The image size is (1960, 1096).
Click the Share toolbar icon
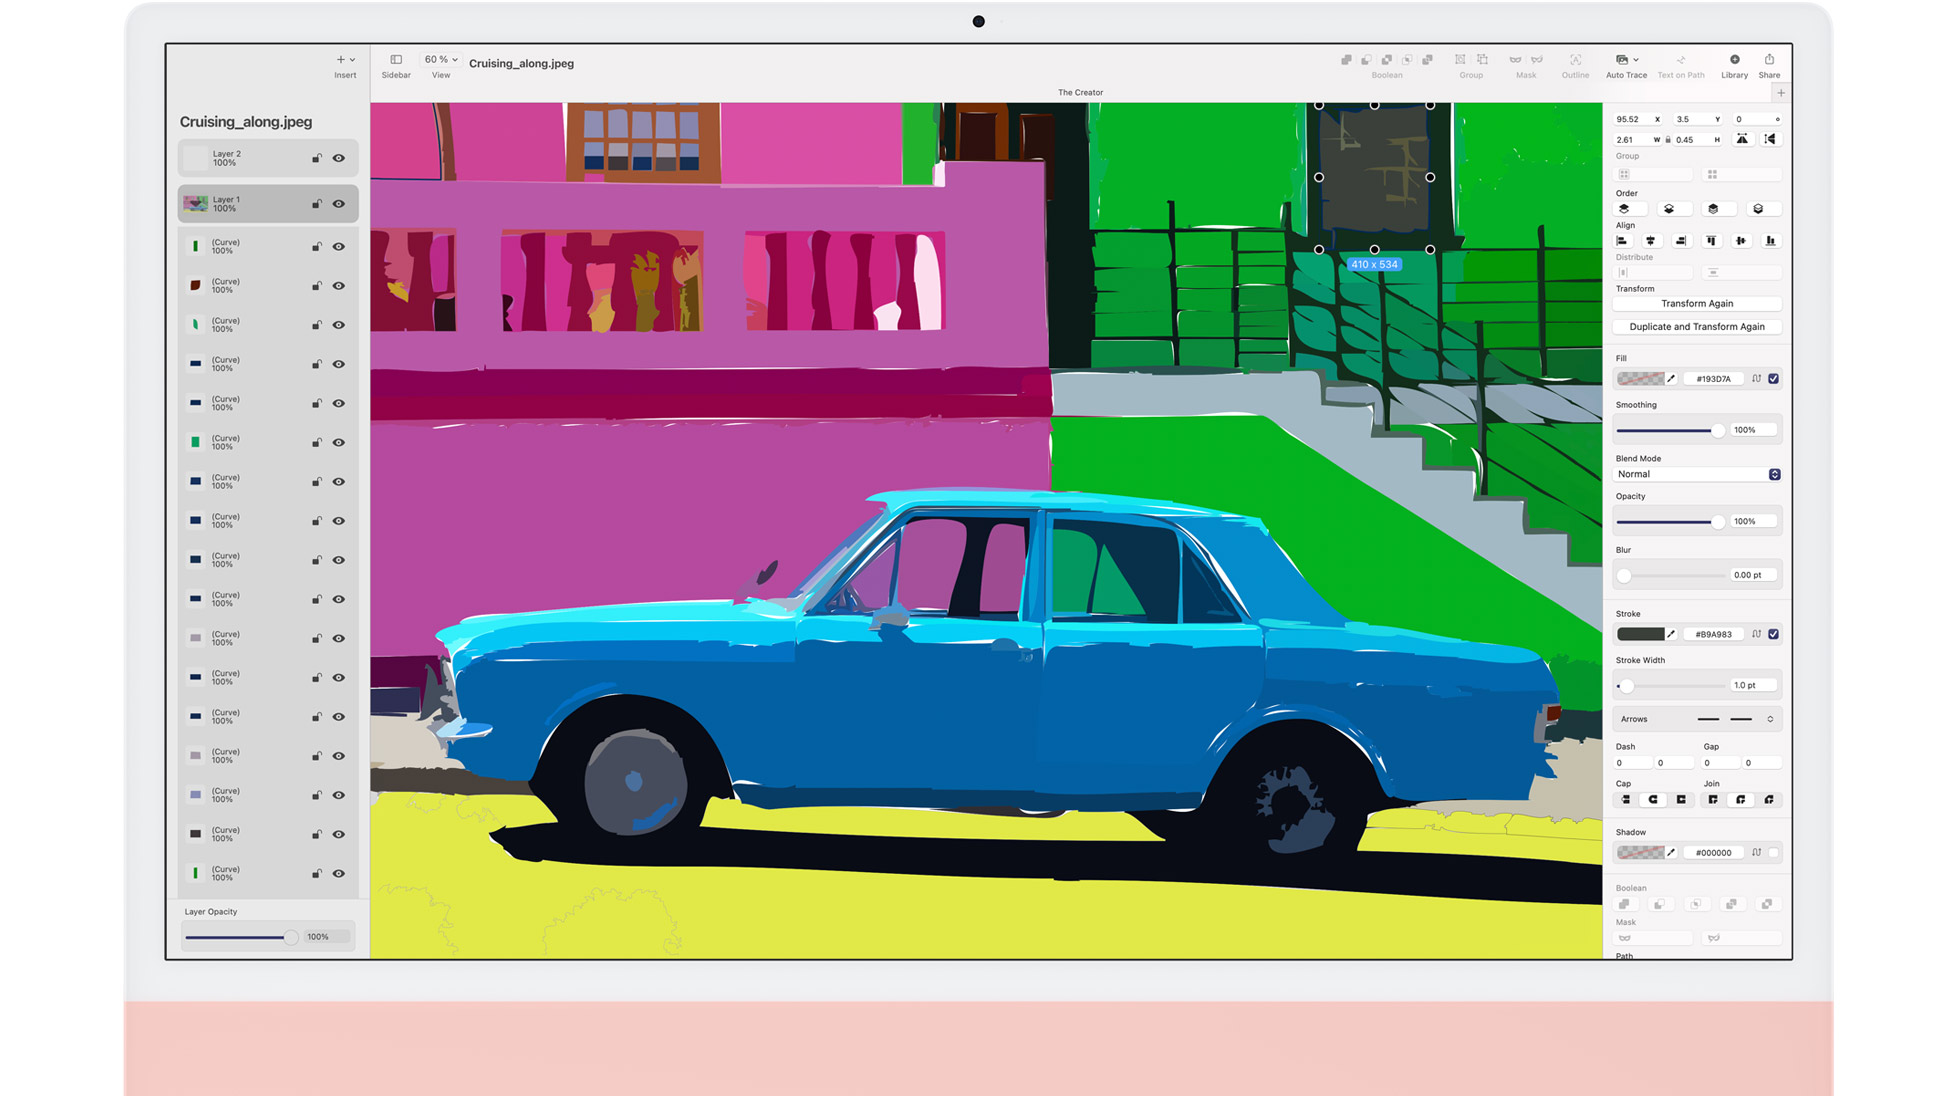1769,60
